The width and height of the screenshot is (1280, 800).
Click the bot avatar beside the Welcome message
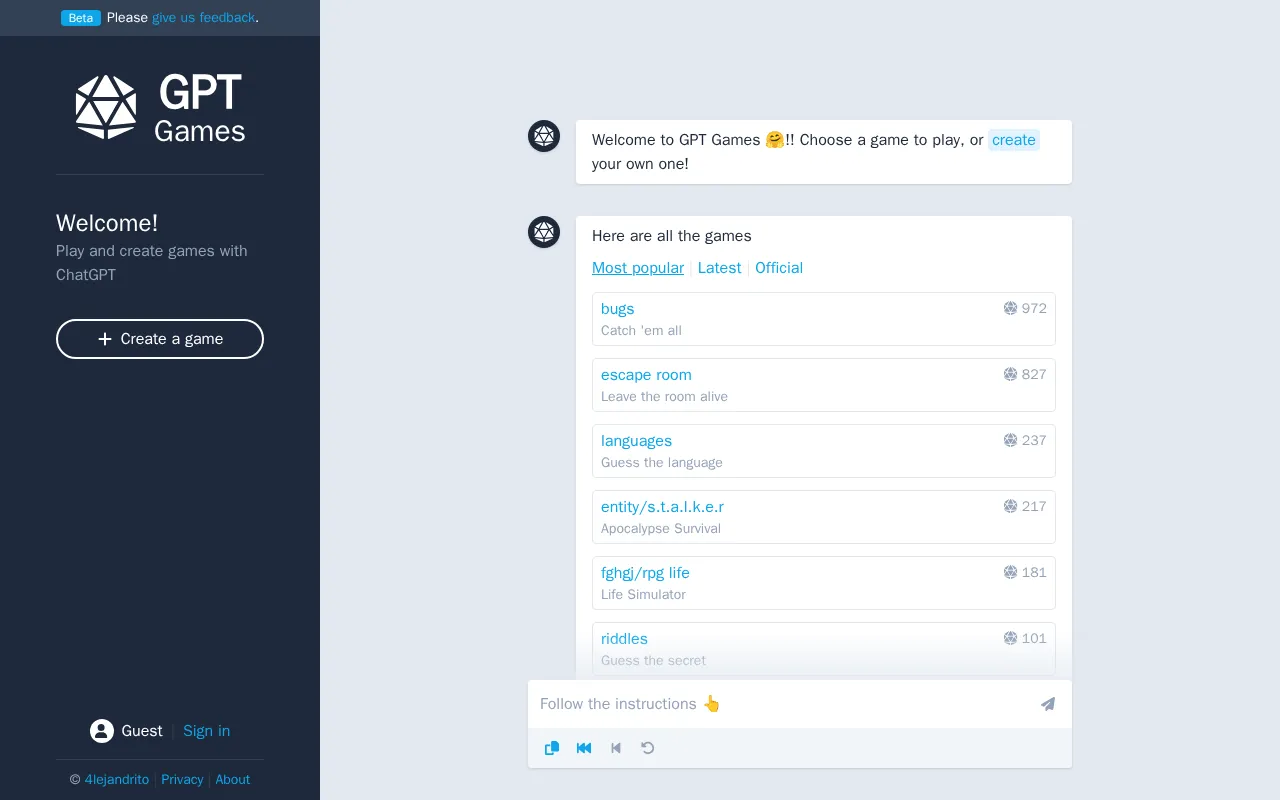click(x=544, y=136)
